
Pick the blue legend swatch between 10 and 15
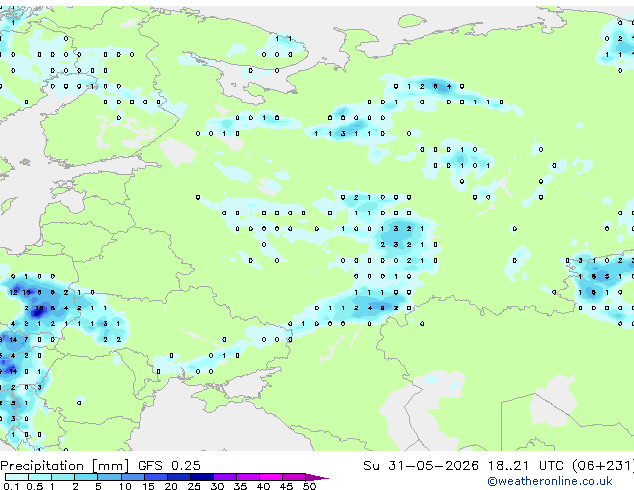click(x=133, y=477)
